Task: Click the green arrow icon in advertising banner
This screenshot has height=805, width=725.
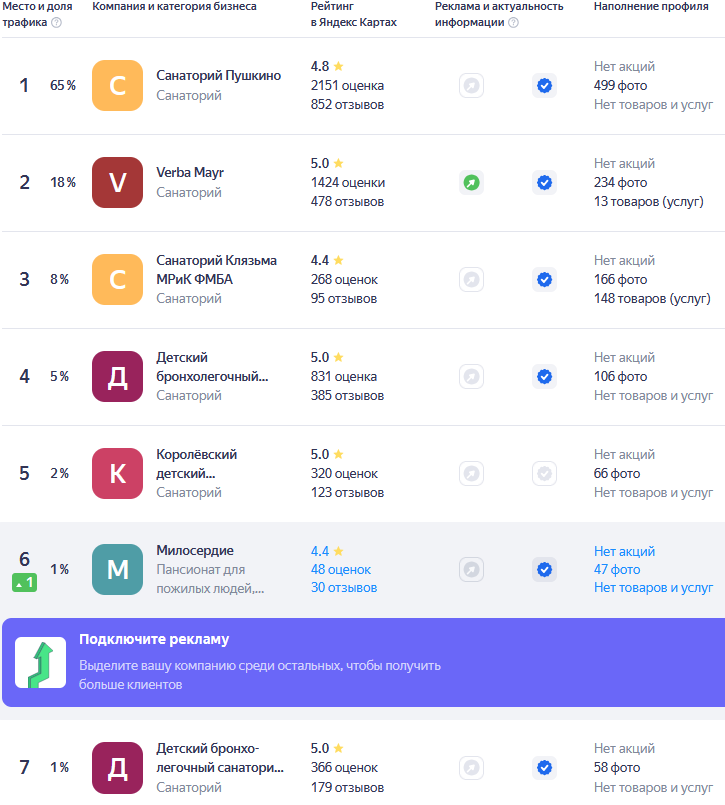Action: (41, 662)
